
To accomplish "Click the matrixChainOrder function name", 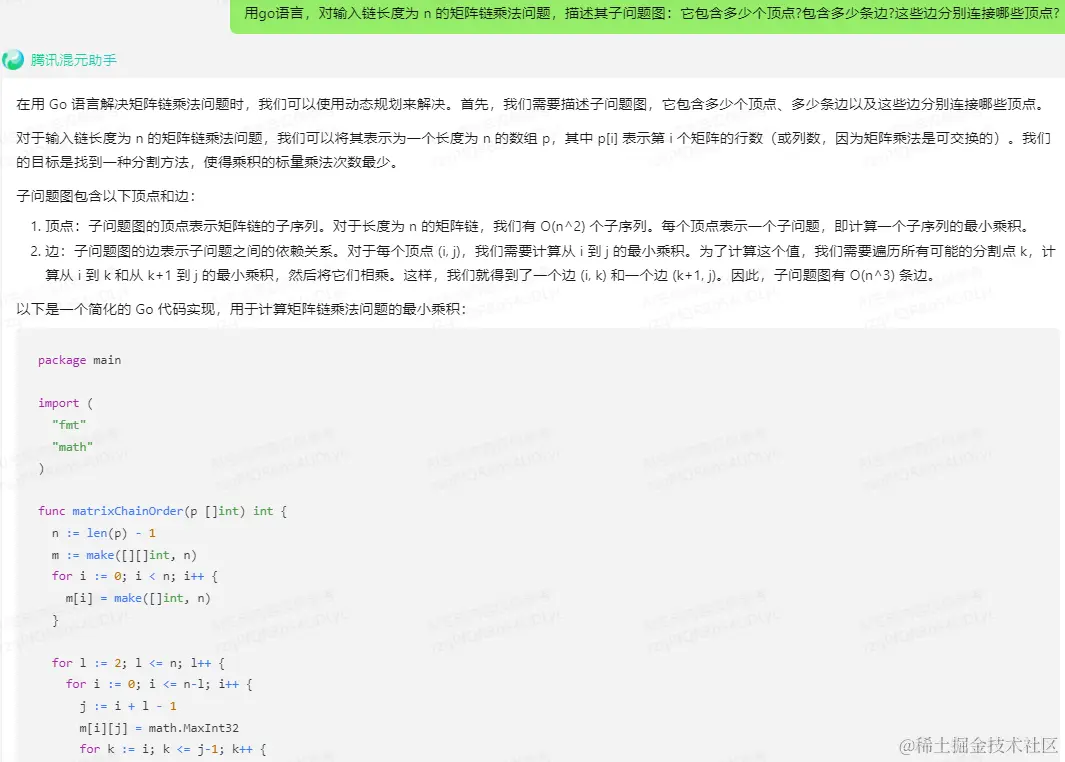I will [x=127, y=511].
